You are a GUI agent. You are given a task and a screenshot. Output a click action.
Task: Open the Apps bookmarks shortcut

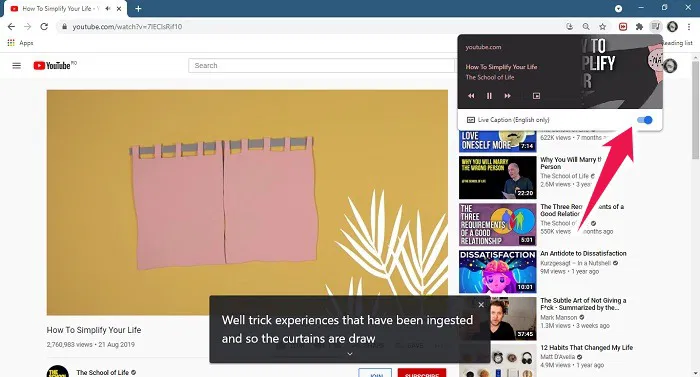point(21,43)
